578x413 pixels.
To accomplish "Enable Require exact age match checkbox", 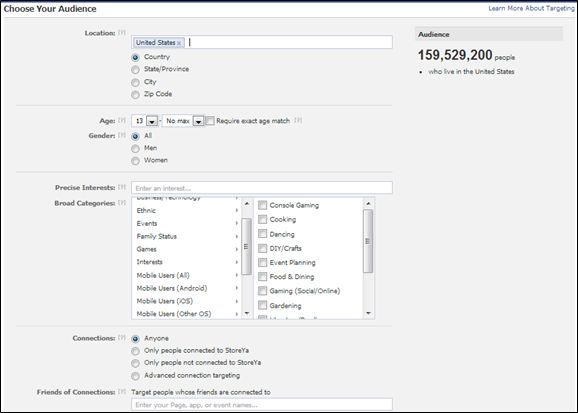I will [210, 121].
